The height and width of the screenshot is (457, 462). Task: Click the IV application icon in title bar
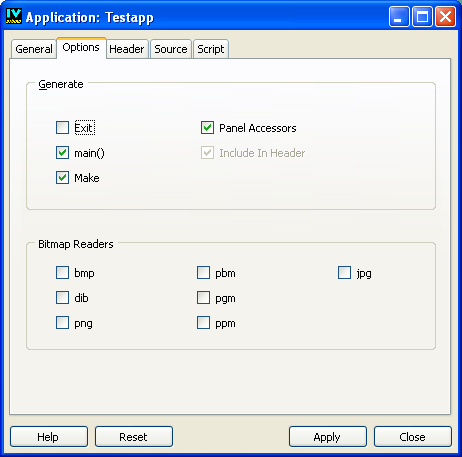[14, 16]
